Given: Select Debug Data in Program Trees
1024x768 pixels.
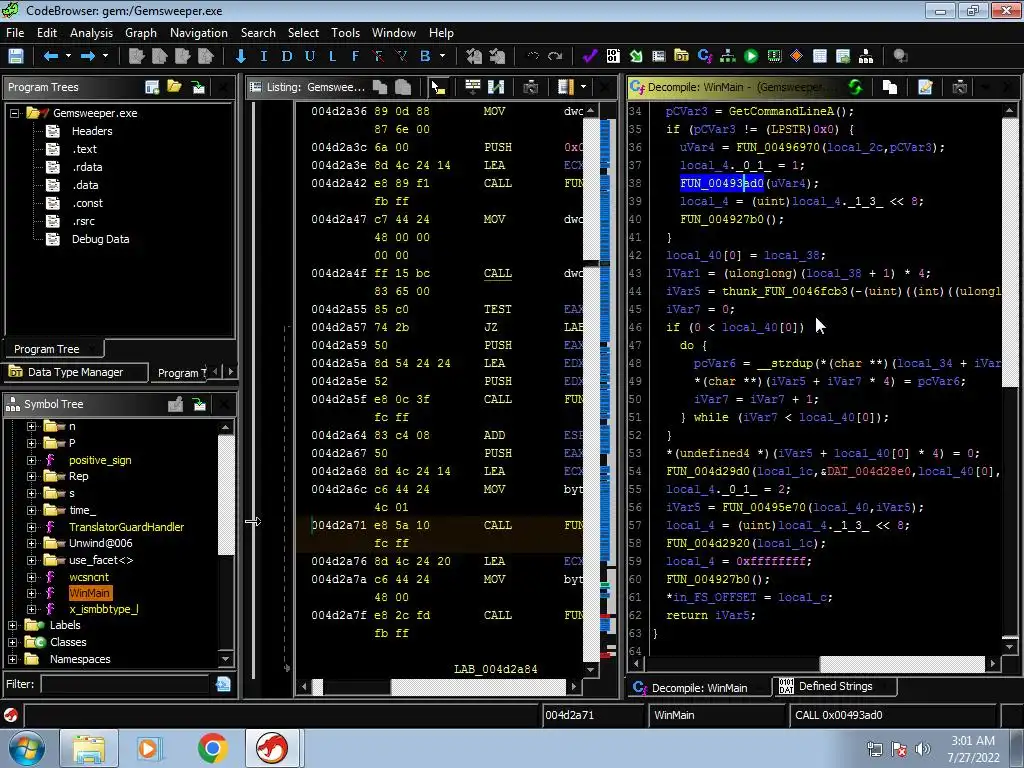Looking at the screenshot, I should click(x=101, y=239).
